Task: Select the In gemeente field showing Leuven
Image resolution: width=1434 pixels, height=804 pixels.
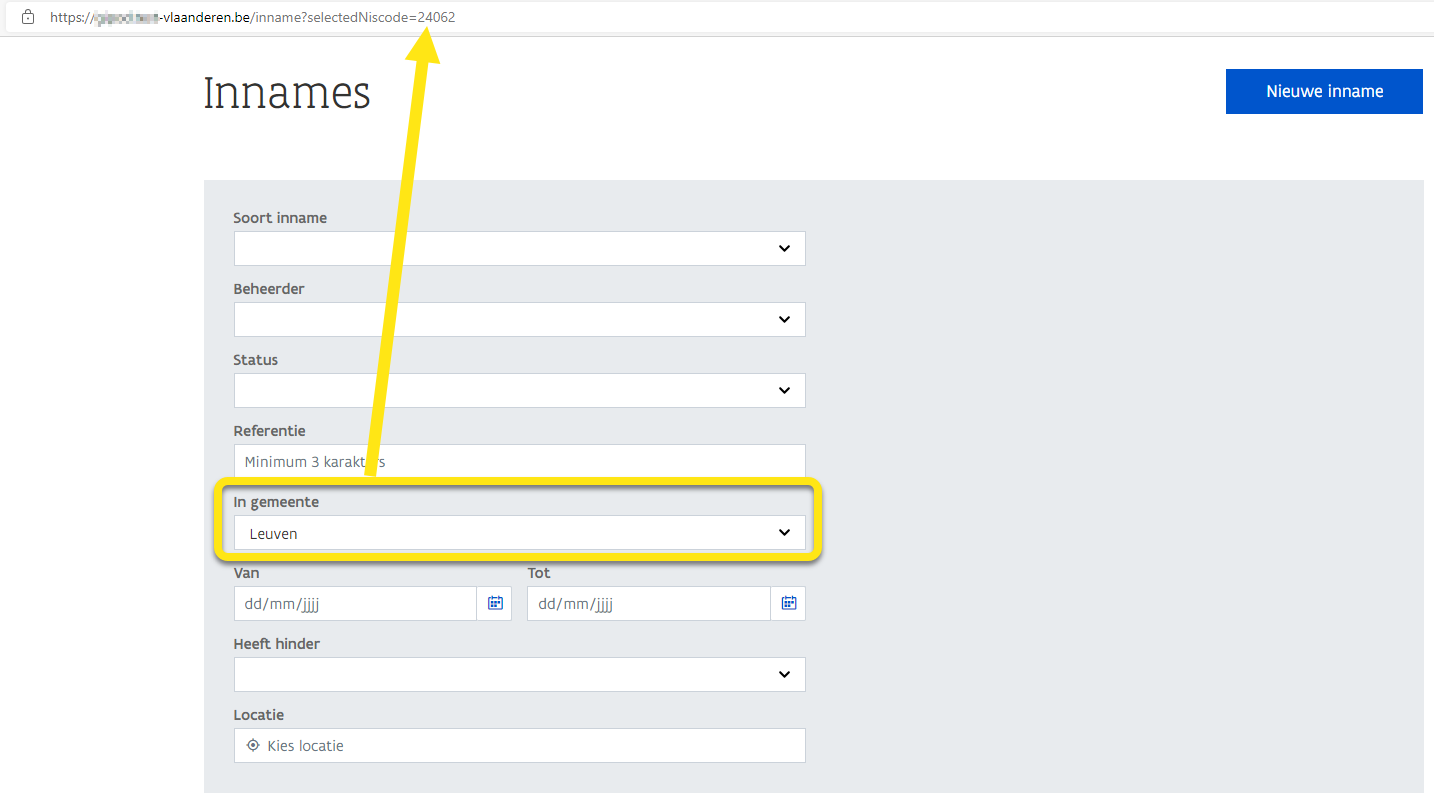Action: 500,533
